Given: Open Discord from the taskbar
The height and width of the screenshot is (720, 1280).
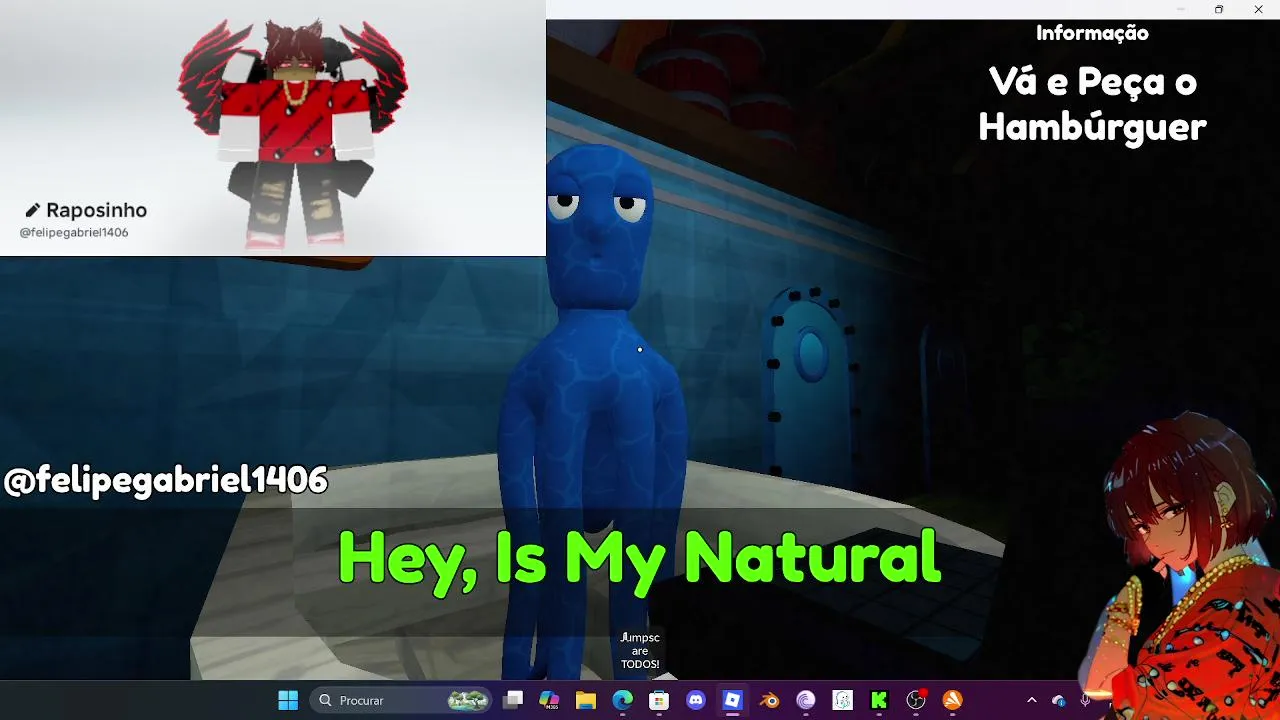Looking at the screenshot, I should point(696,700).
